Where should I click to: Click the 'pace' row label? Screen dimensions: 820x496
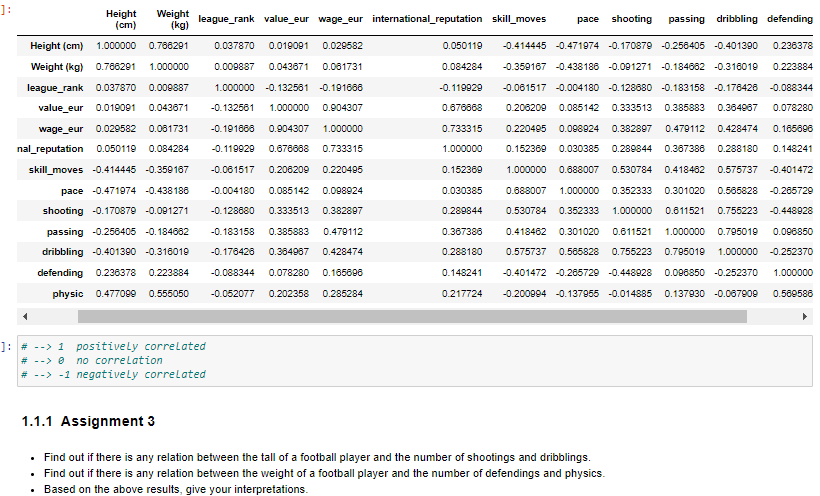pyautogui.click(x=72, y=191)
